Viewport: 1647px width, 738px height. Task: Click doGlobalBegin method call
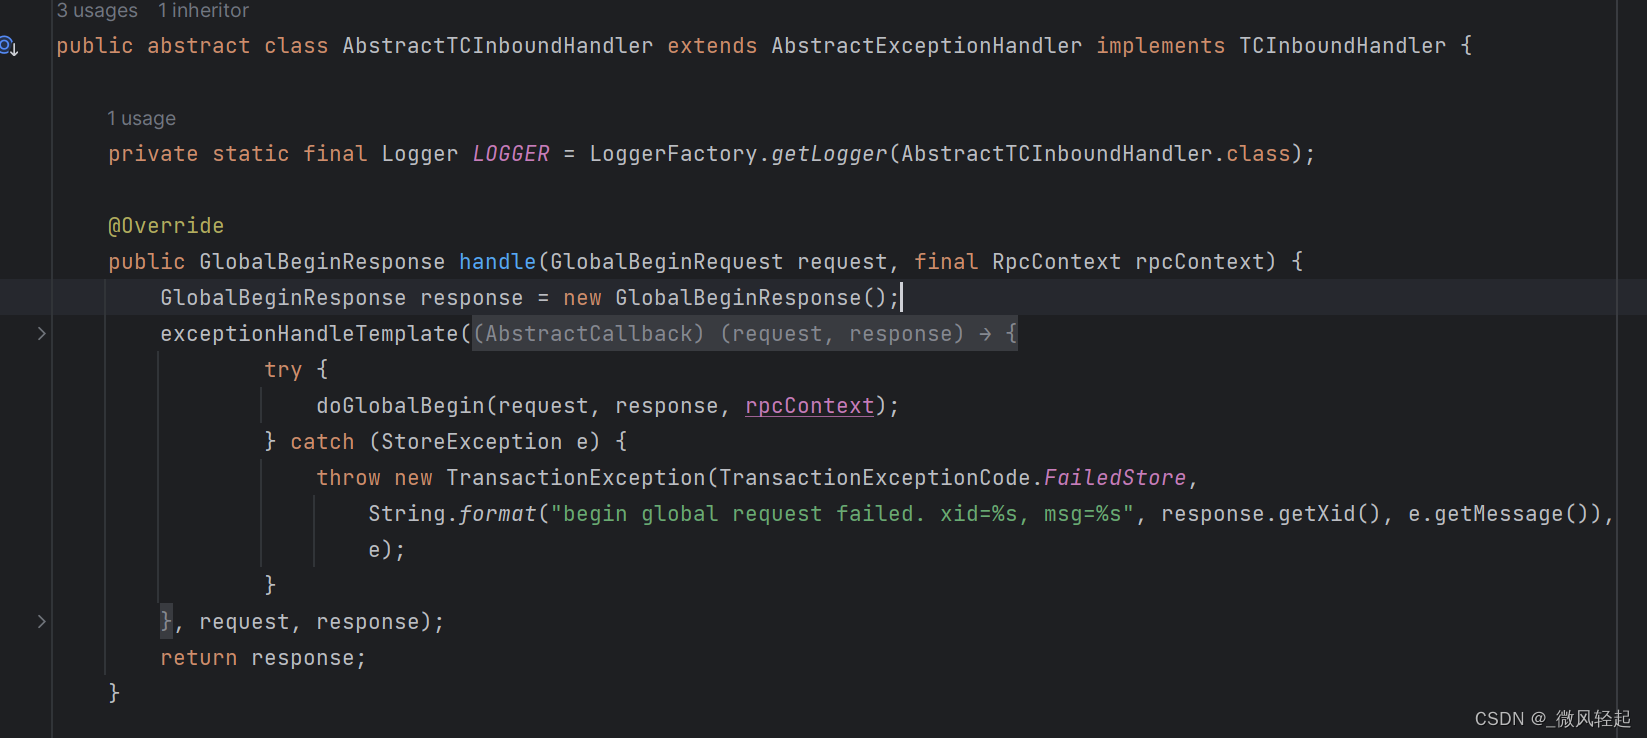[x=400, y=406]
